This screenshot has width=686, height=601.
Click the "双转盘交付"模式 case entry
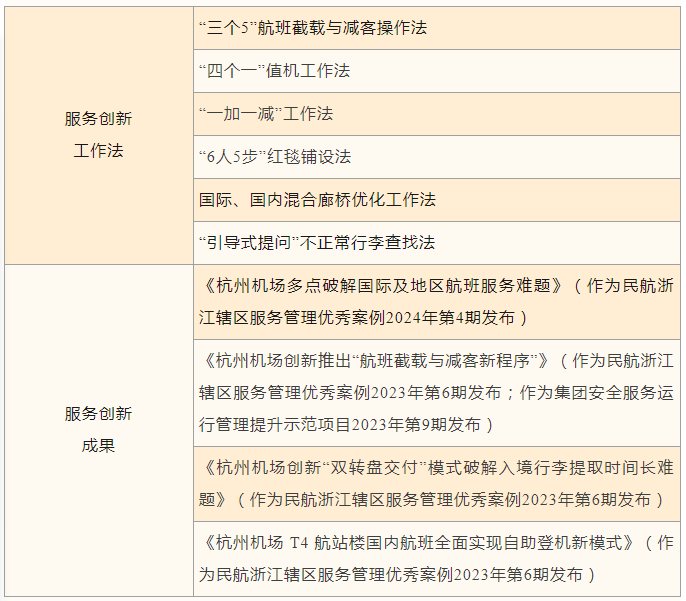coord(437,484)
